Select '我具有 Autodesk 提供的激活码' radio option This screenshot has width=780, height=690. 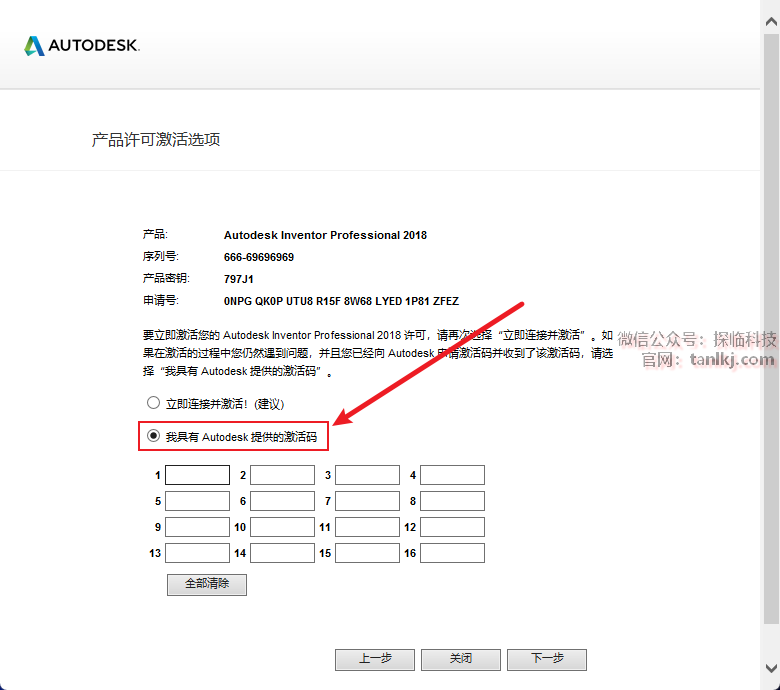pyautogui.click(x=153, y=436)
